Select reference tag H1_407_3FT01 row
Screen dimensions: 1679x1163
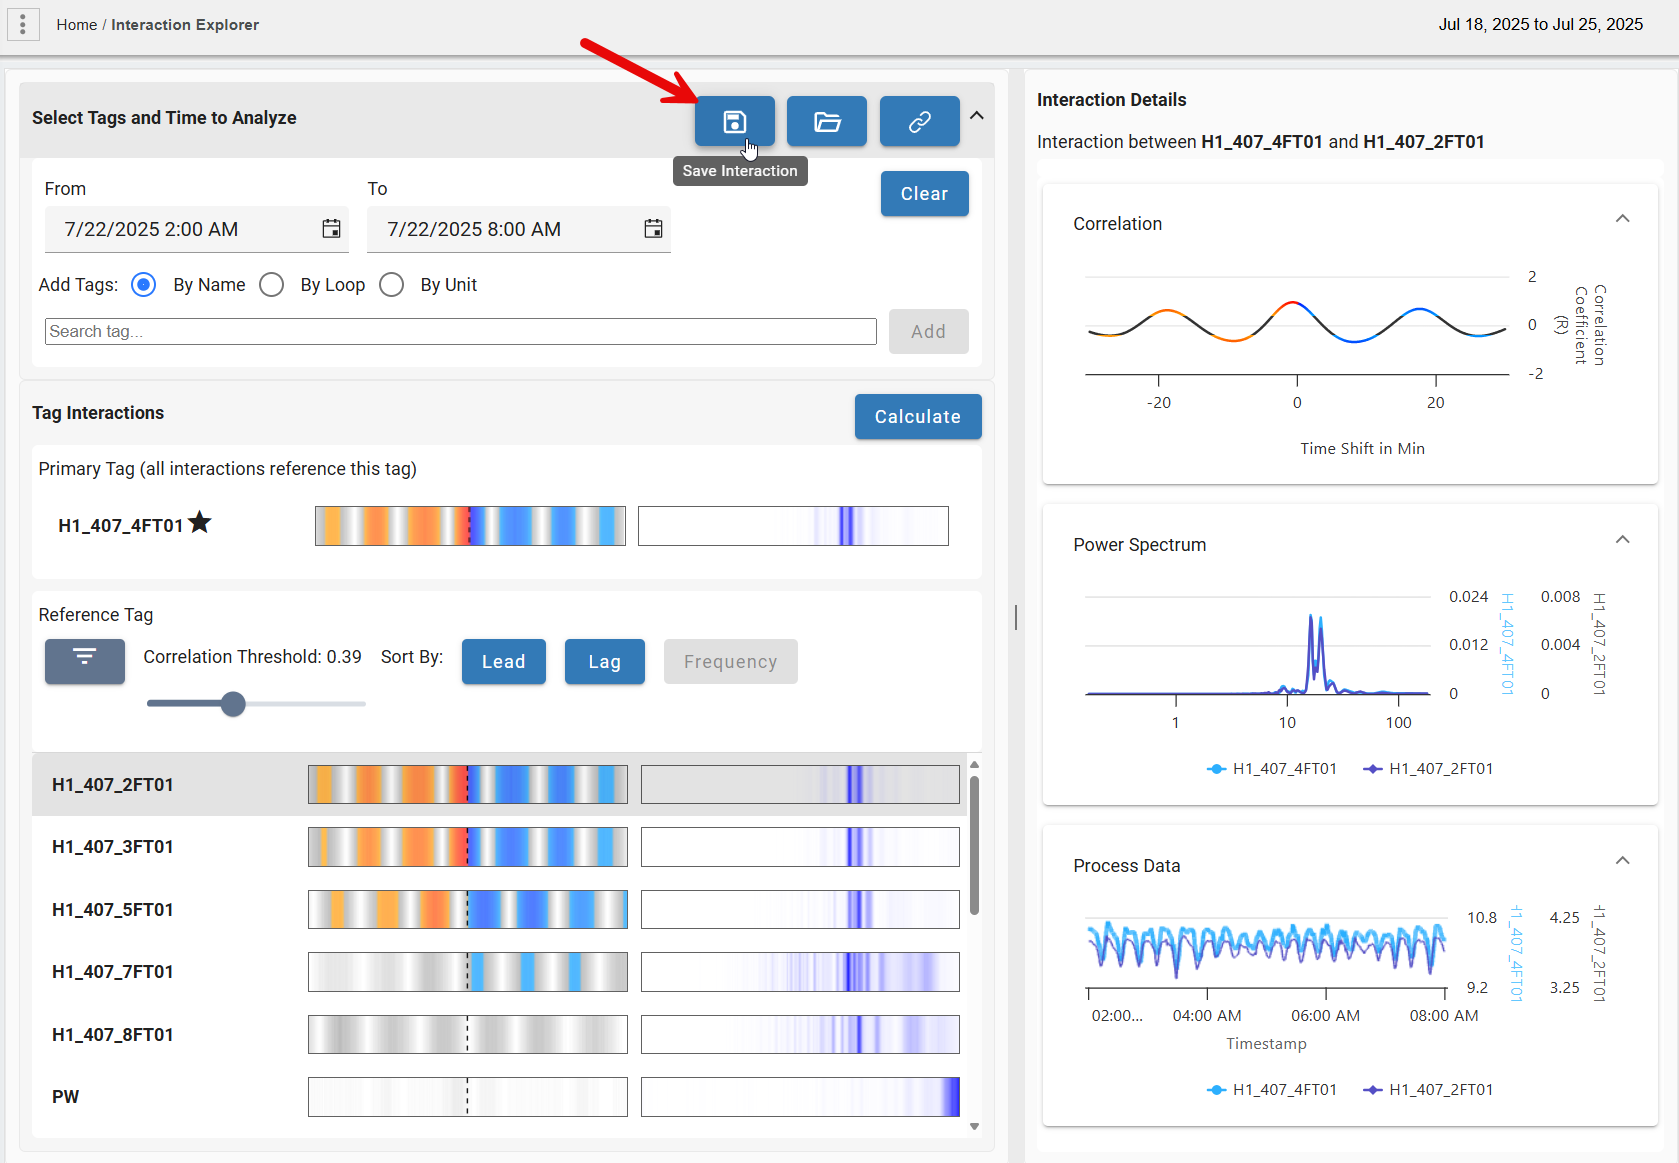pyautogui.click(x=499, y=847)
